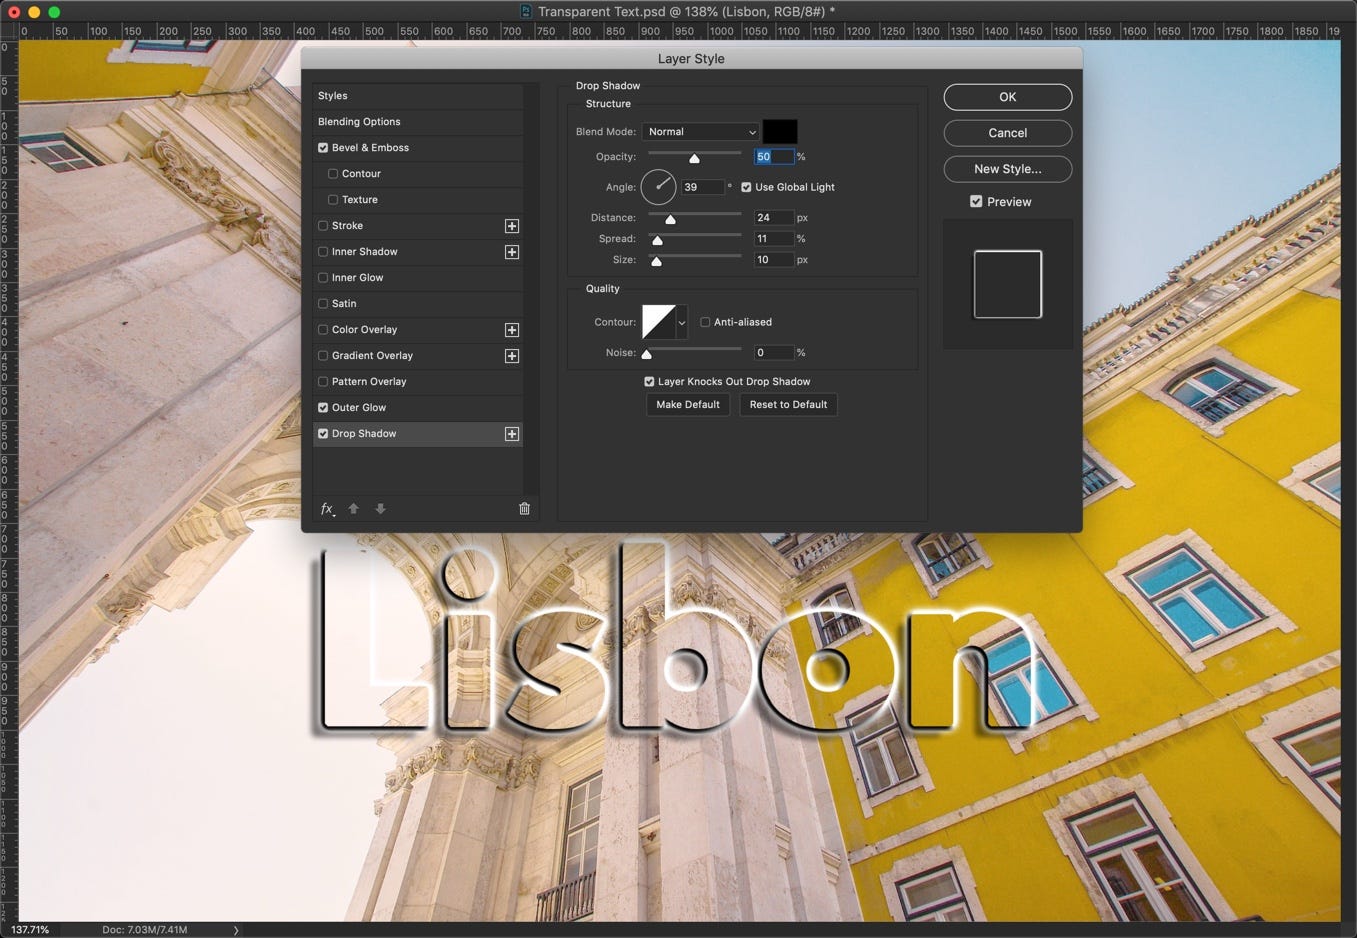The width and height of the screenshot is (1357, 938).
Task: Click the Opacity value field
Action: (x=774, y=157)
